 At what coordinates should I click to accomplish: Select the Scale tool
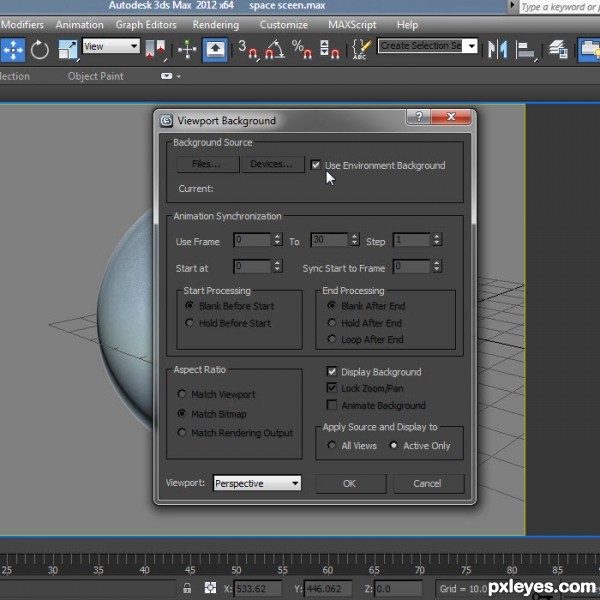pyautogui.click(x=68, y=50)
